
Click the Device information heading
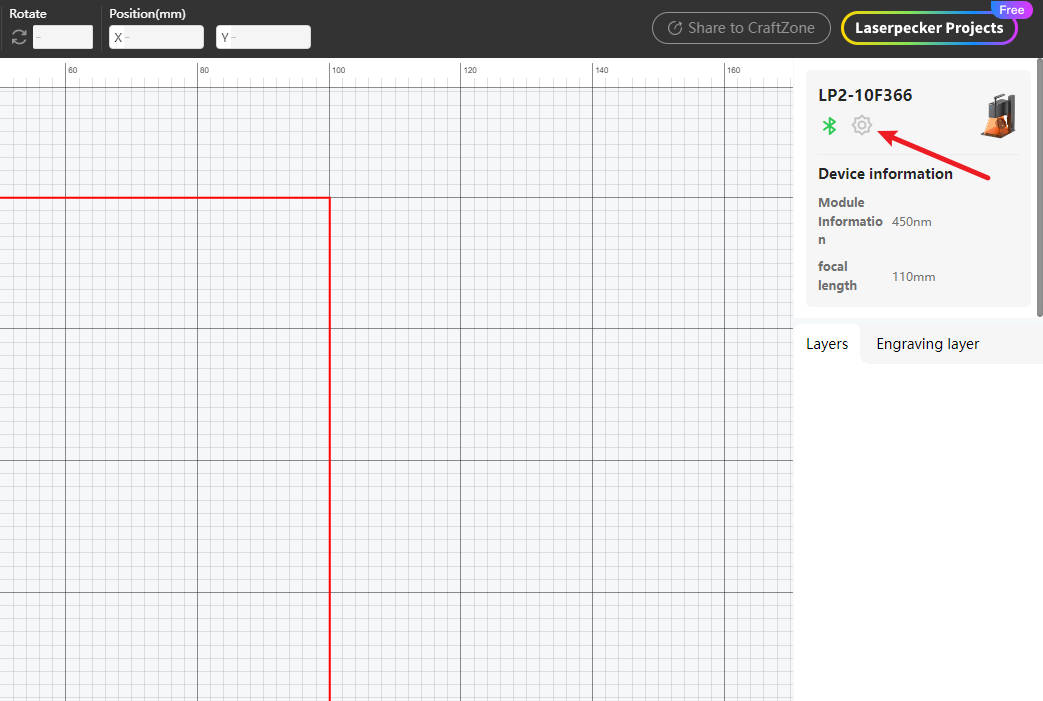(885, 174)
